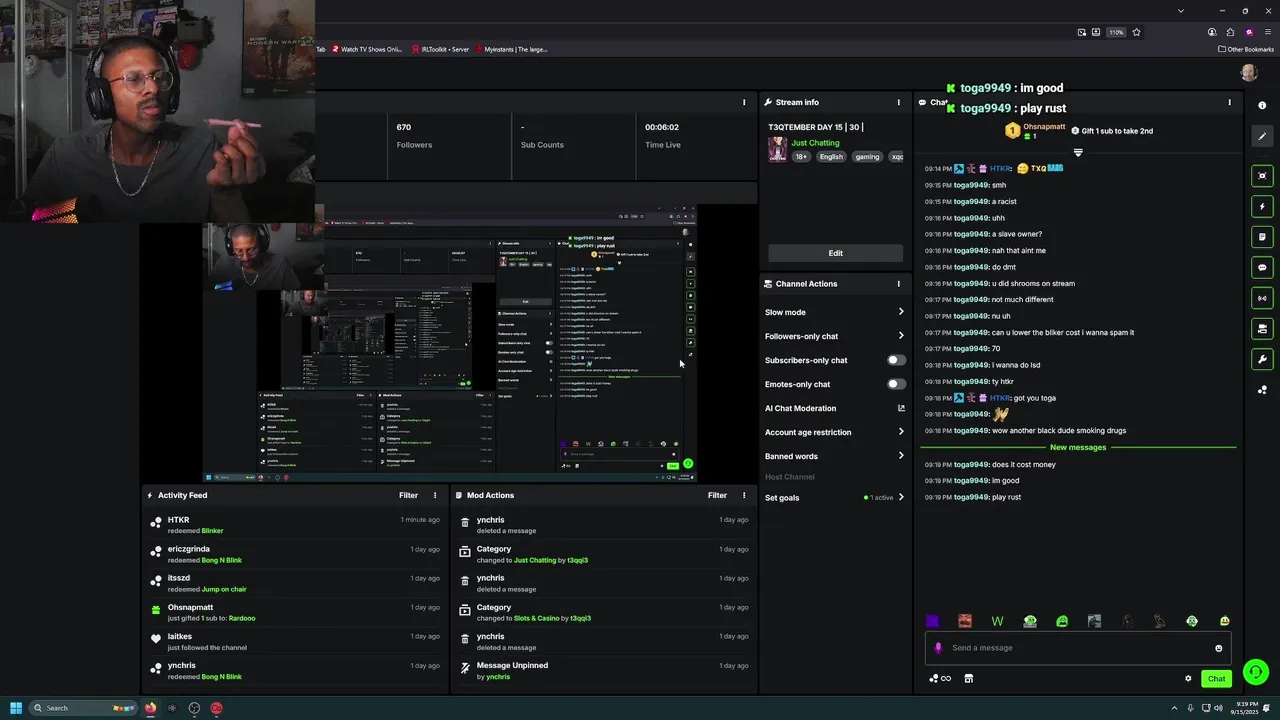Open AI Chat Moderation external link icon
Image resolution: width=1280 pixels, height=720 pixels.
coord(901,408)
